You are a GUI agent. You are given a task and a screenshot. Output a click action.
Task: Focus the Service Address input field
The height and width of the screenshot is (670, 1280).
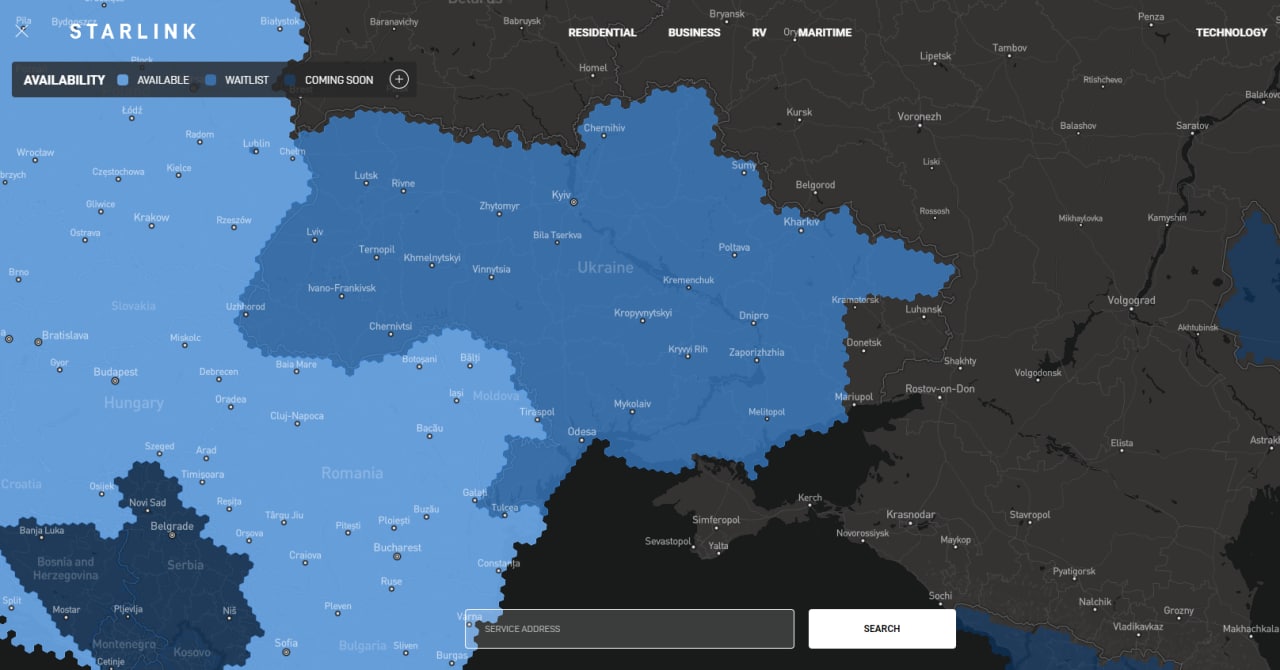click(x=629, y=629)
